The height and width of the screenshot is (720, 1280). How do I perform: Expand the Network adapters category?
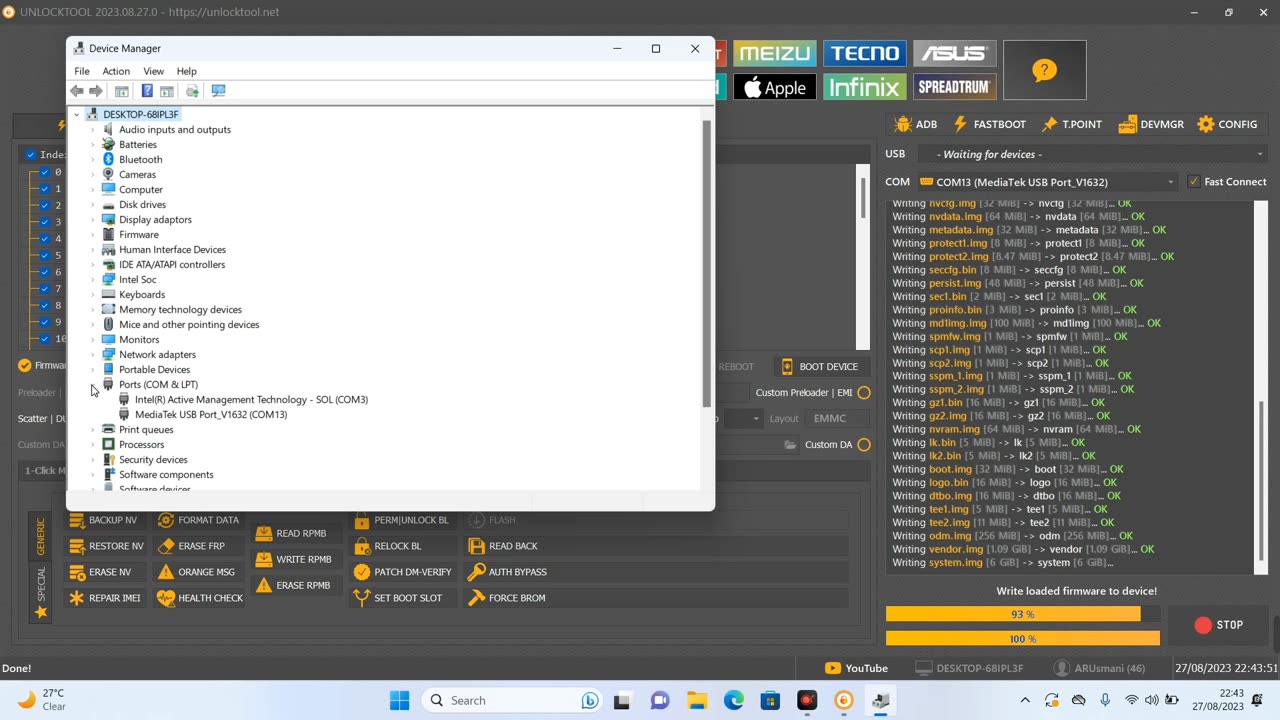click(x=93, y=355)
